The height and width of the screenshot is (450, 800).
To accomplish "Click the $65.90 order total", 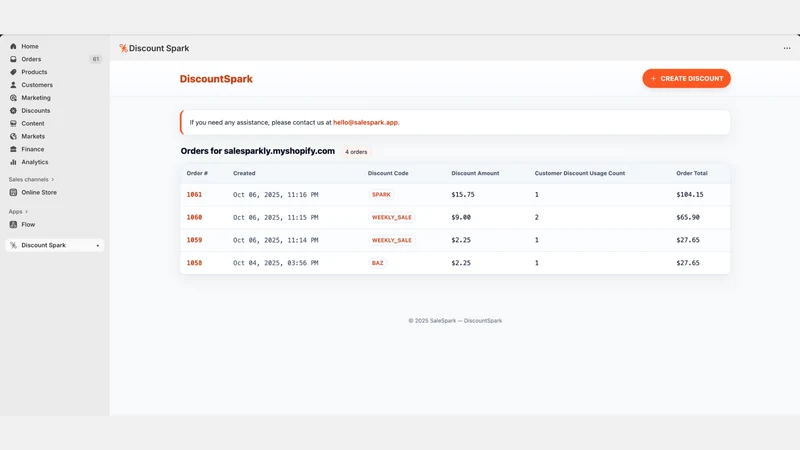I will point(688,217).
